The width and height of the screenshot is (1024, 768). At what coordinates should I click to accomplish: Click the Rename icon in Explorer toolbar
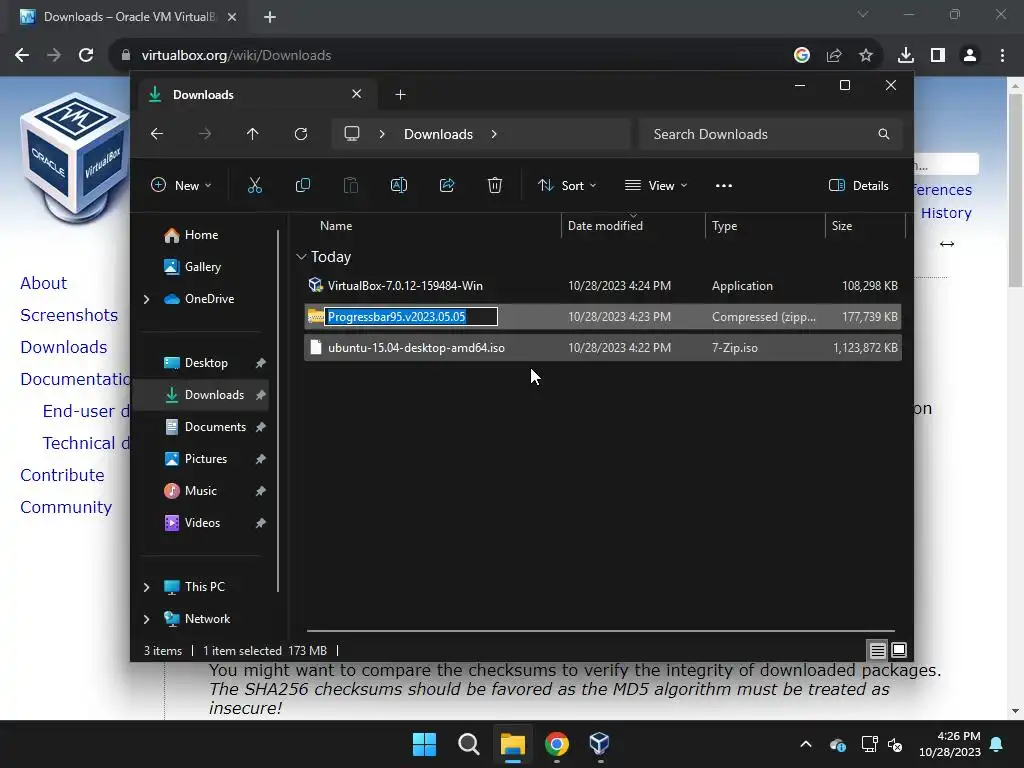398,185
